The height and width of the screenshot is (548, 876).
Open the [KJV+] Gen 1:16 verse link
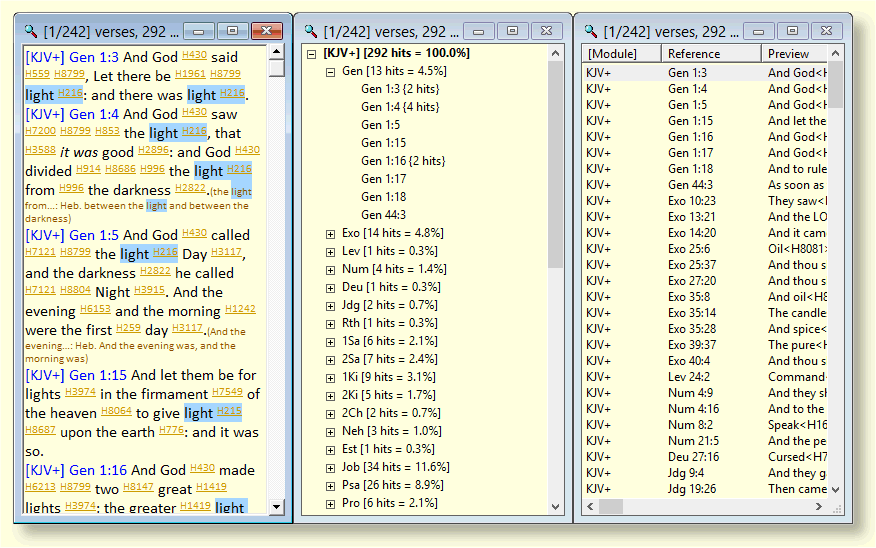pos(76,470)
